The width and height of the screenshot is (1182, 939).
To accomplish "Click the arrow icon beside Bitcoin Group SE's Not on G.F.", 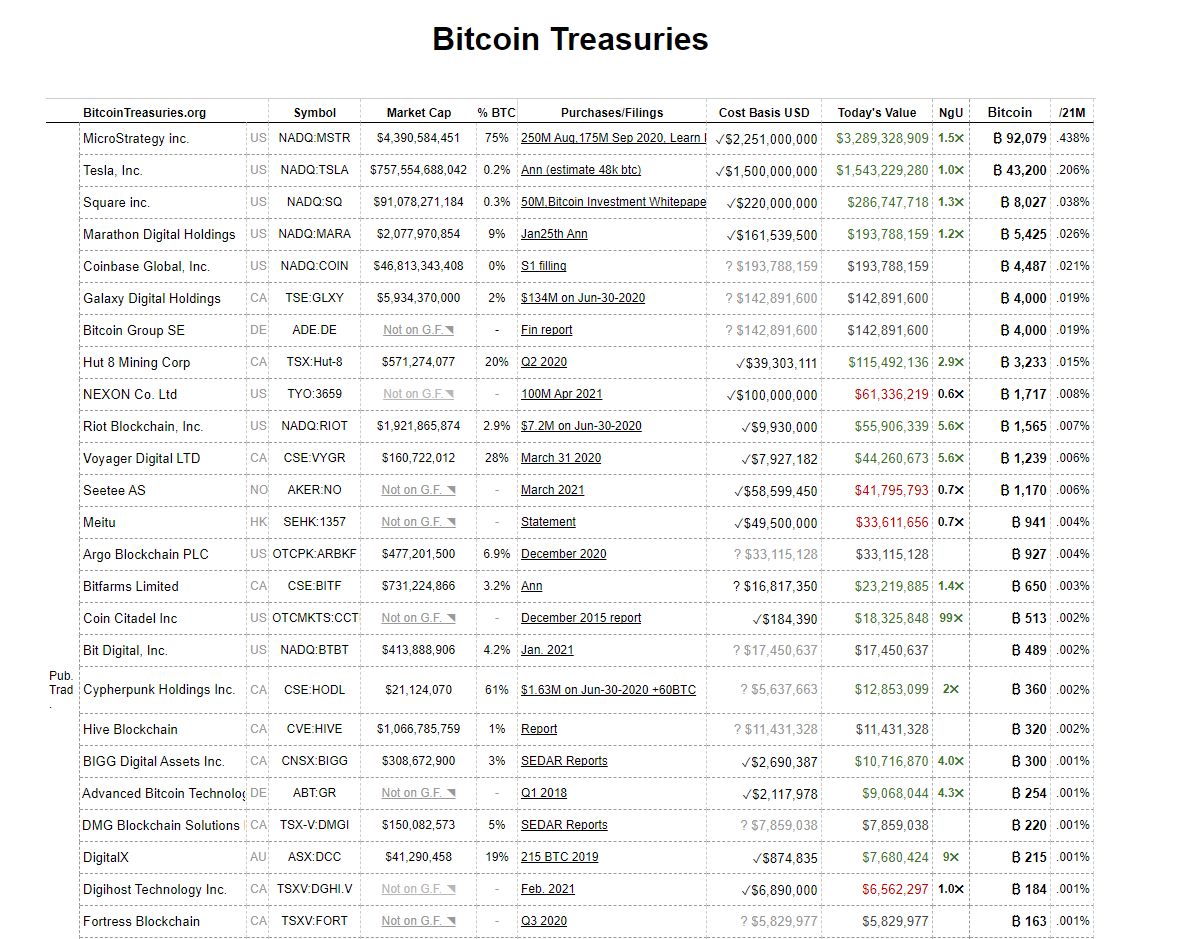I will point(450,330).
